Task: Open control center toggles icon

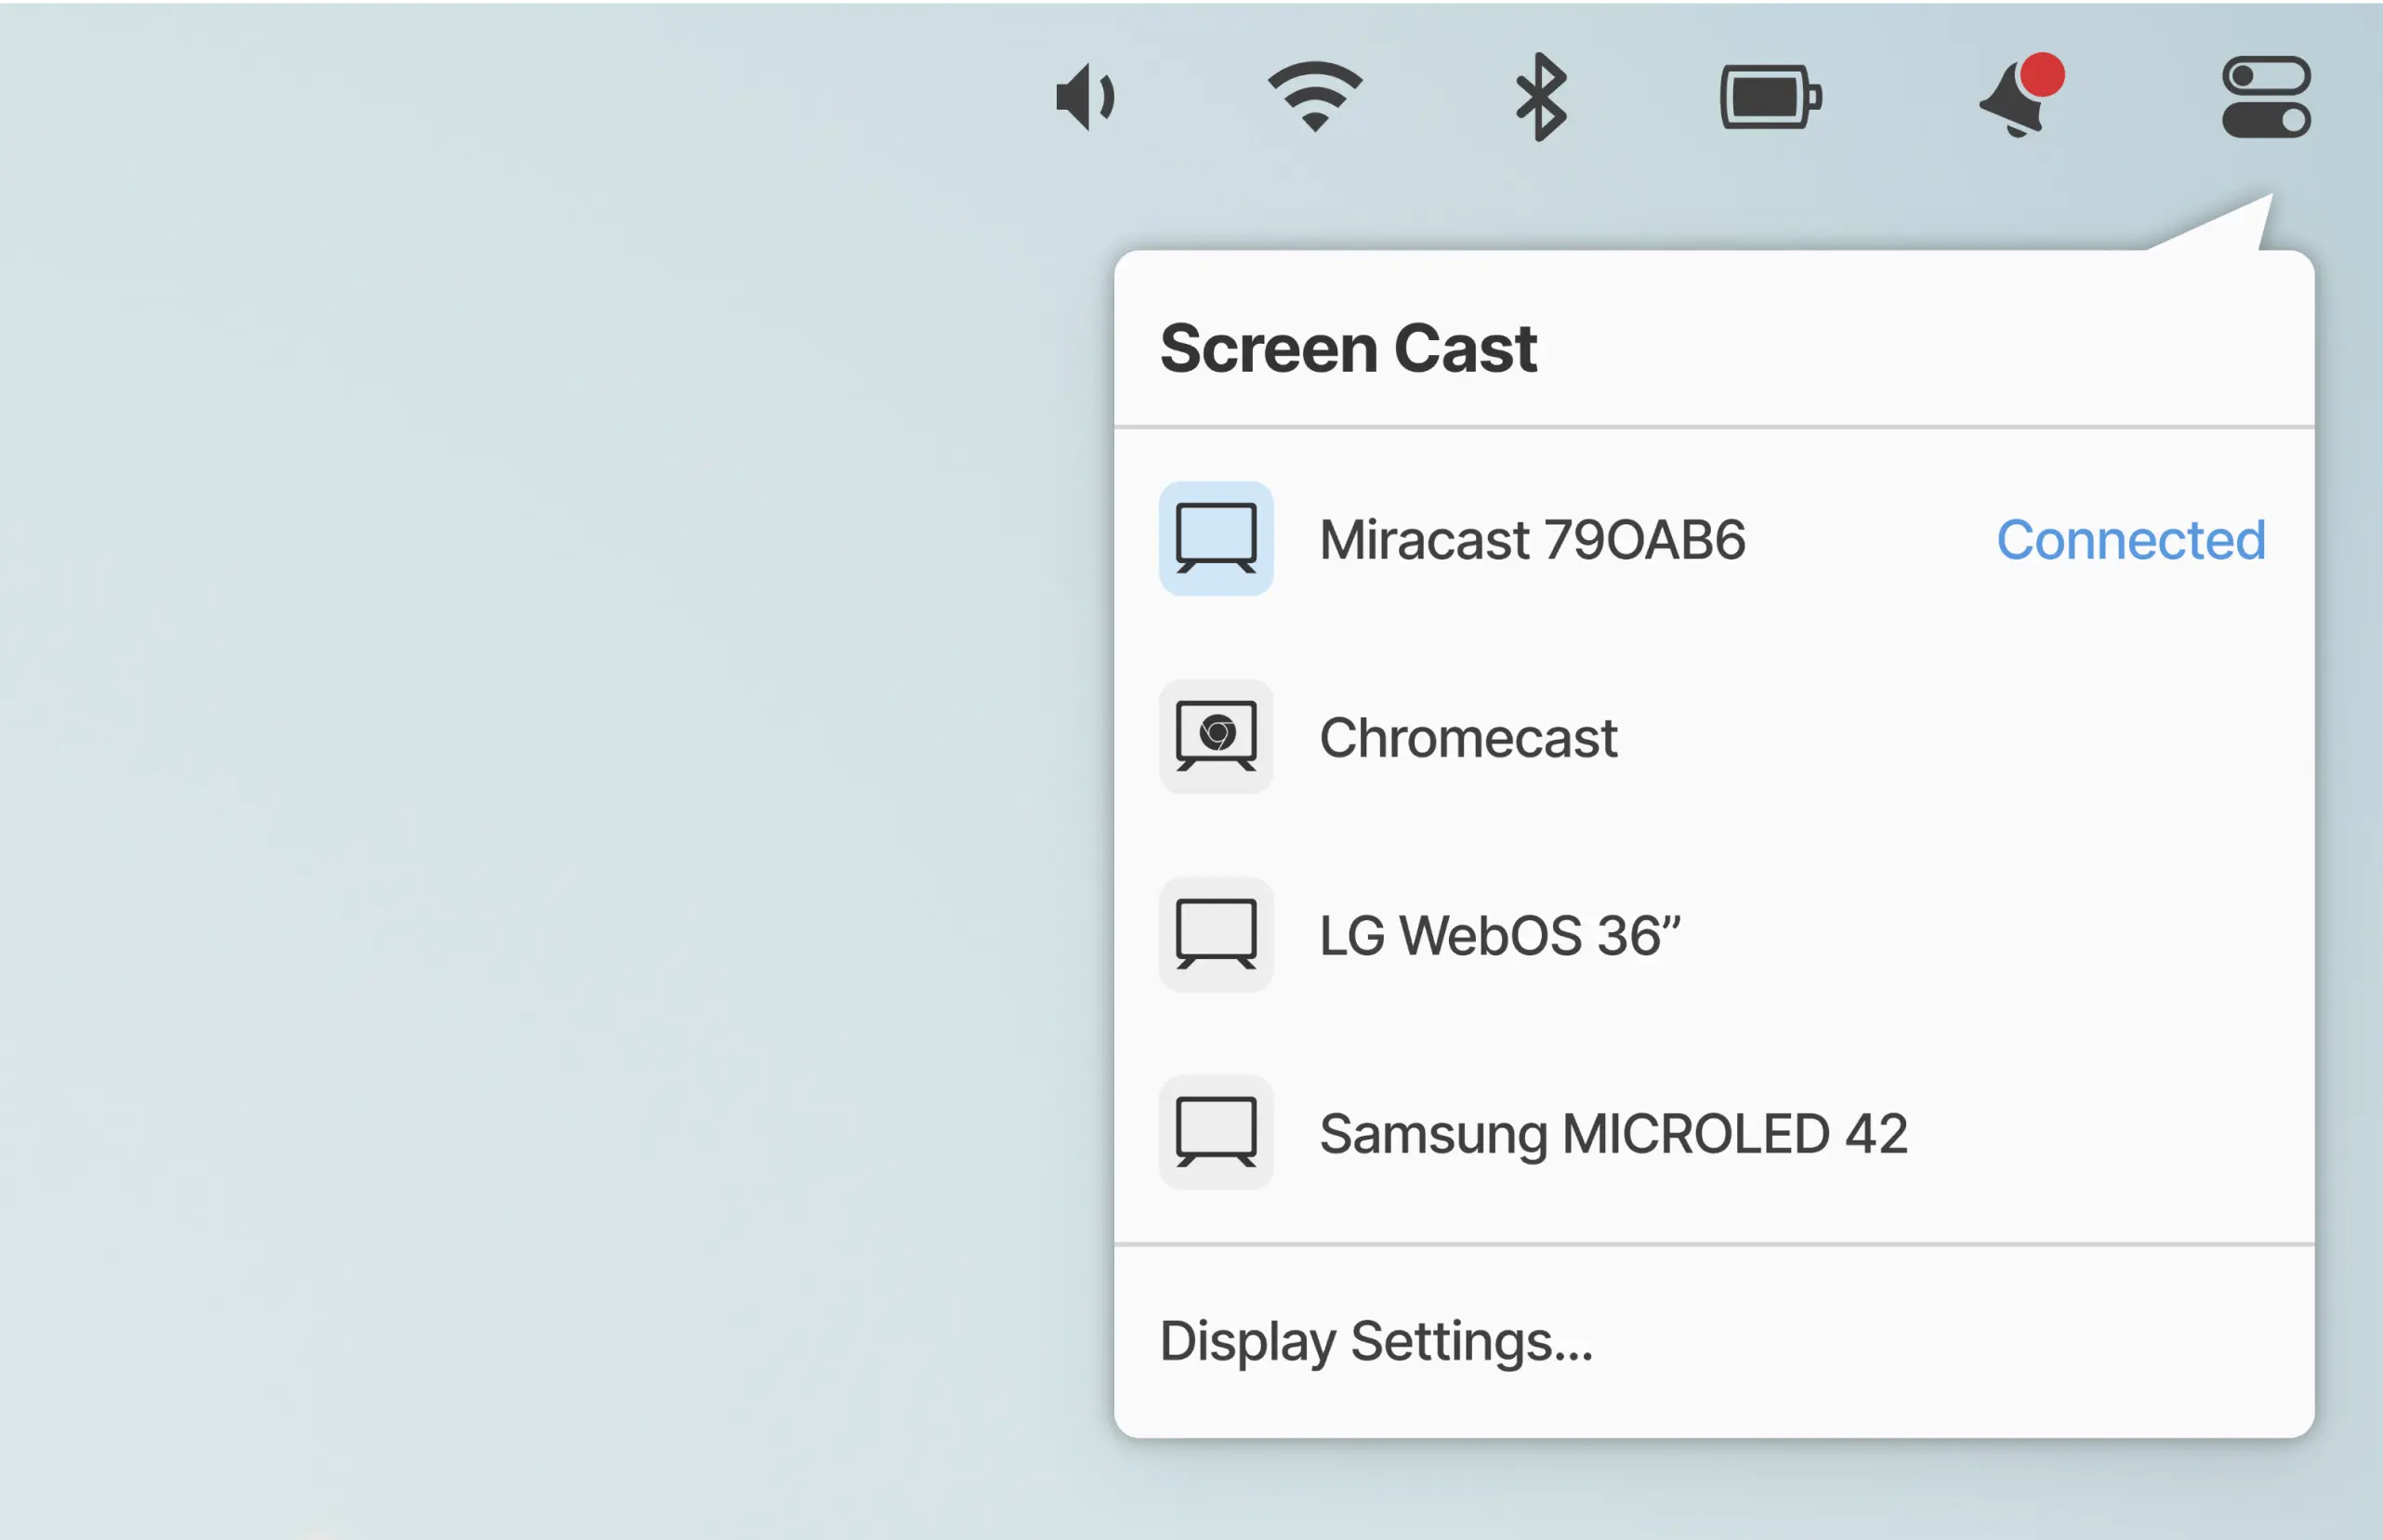Action: coord(2265,97)
